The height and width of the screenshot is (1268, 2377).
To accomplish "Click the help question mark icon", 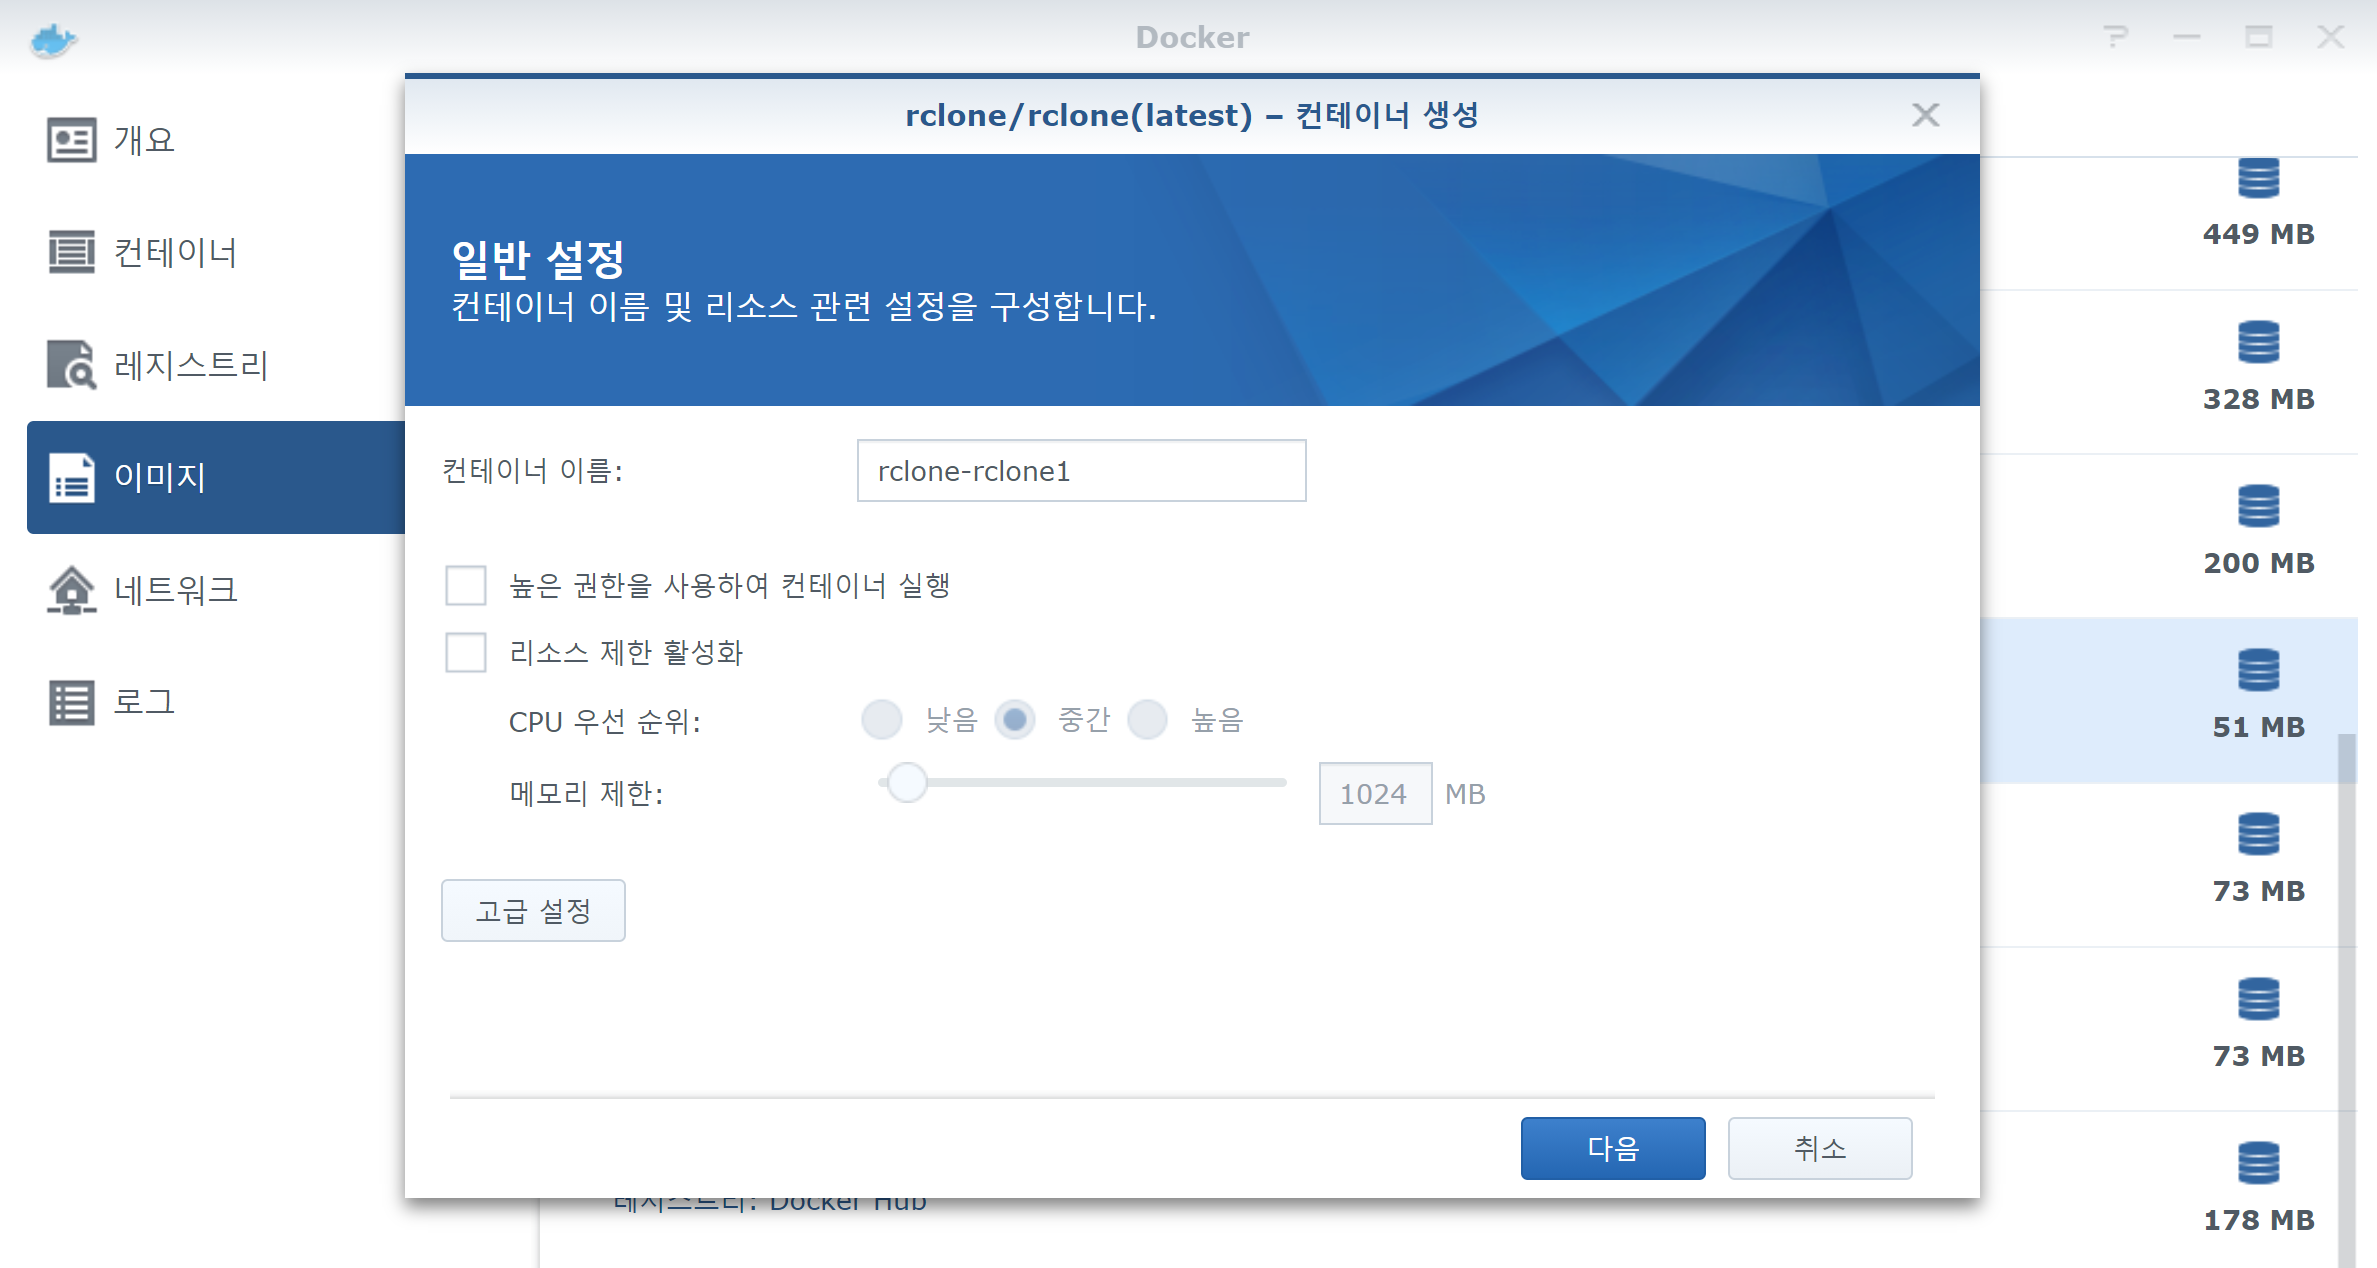I will [x=2115, y=37].
